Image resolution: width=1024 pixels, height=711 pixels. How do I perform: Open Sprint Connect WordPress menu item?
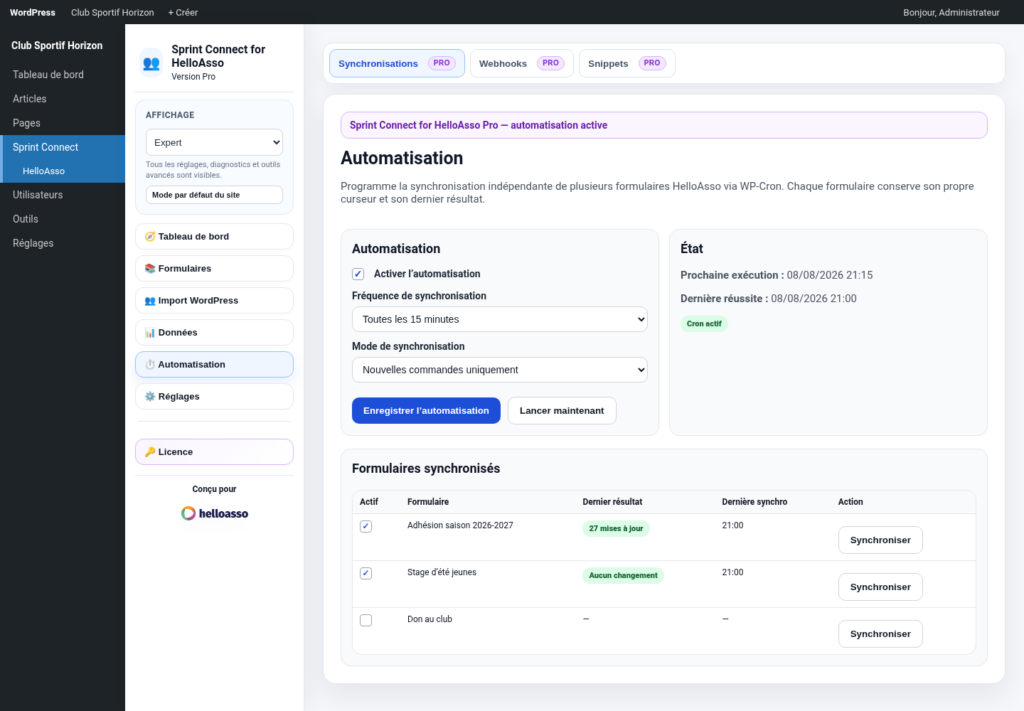point(62,147)
